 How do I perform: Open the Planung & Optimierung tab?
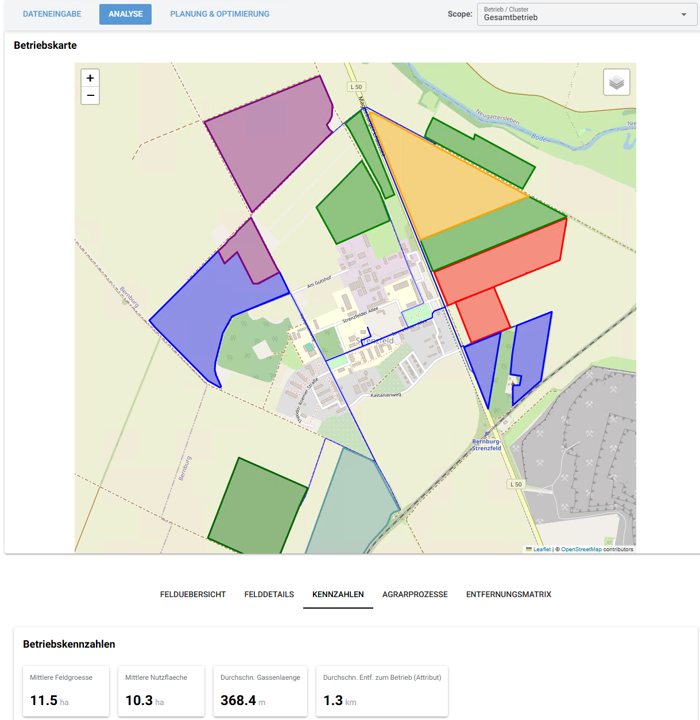tap(219, 14)
